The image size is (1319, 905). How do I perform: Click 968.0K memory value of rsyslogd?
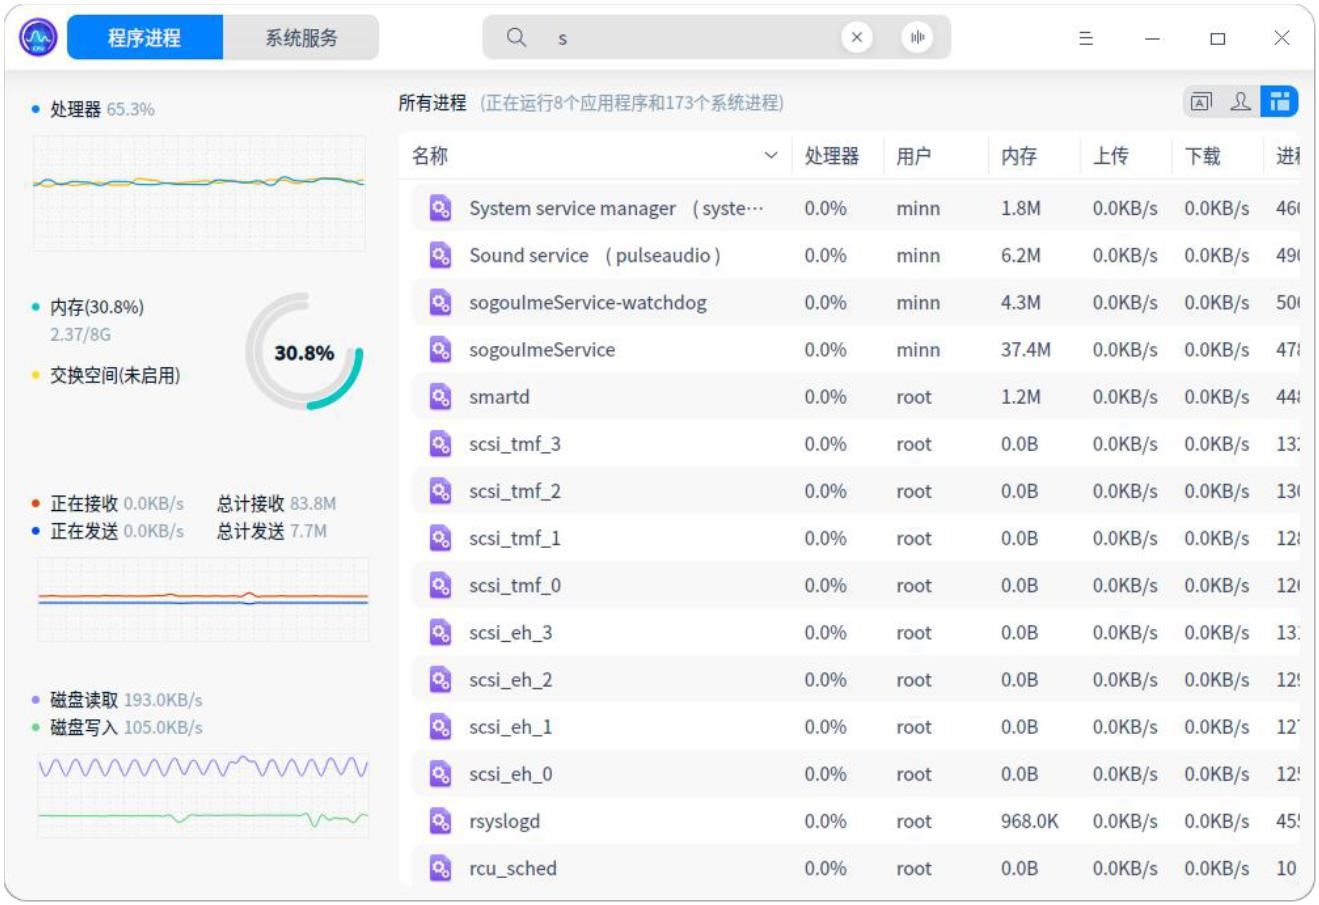pyautogui.click(x=1029, y=821)
